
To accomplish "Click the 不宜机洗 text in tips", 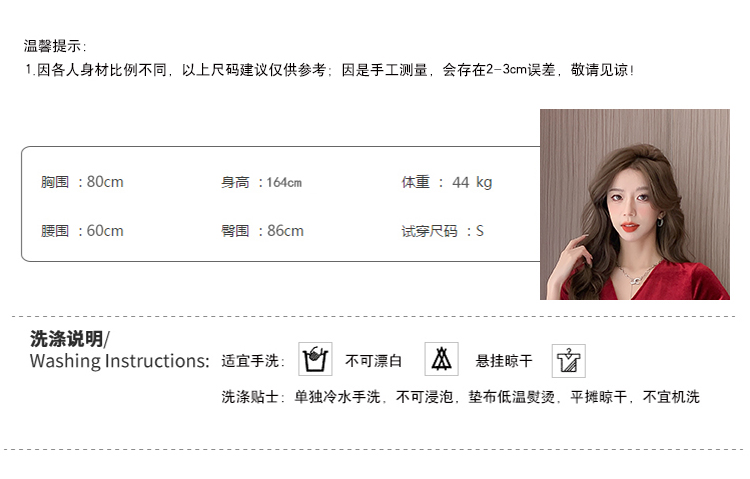I will tap(671, 397).
